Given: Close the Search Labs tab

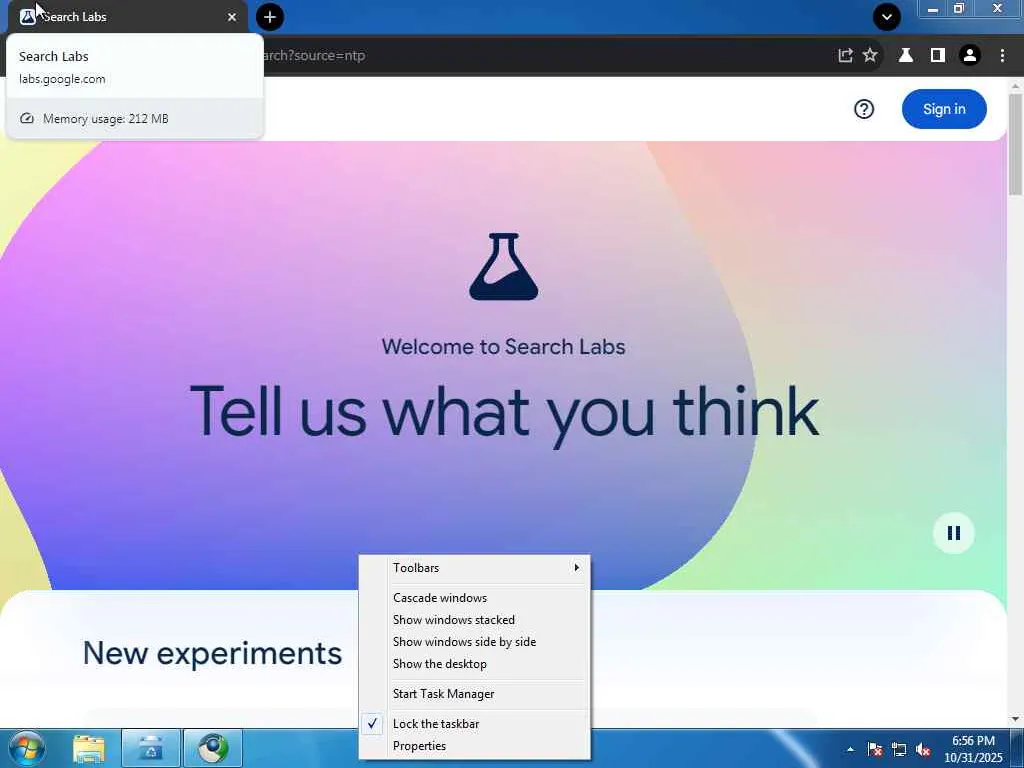Looking at the screenshot, I should 232,17.
